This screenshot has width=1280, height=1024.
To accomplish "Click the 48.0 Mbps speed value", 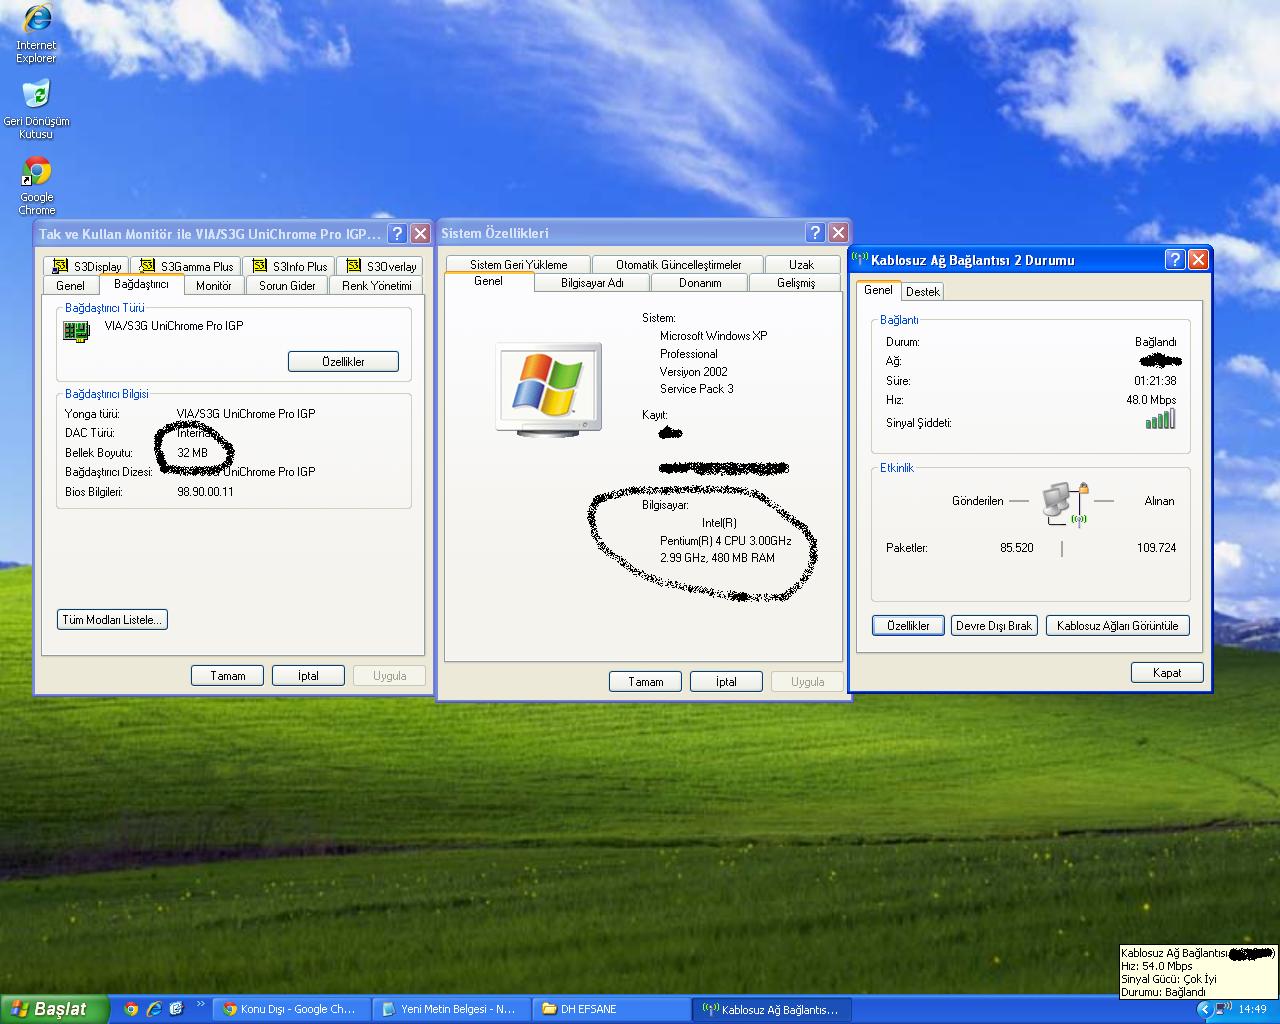I will pos(1151,400).
